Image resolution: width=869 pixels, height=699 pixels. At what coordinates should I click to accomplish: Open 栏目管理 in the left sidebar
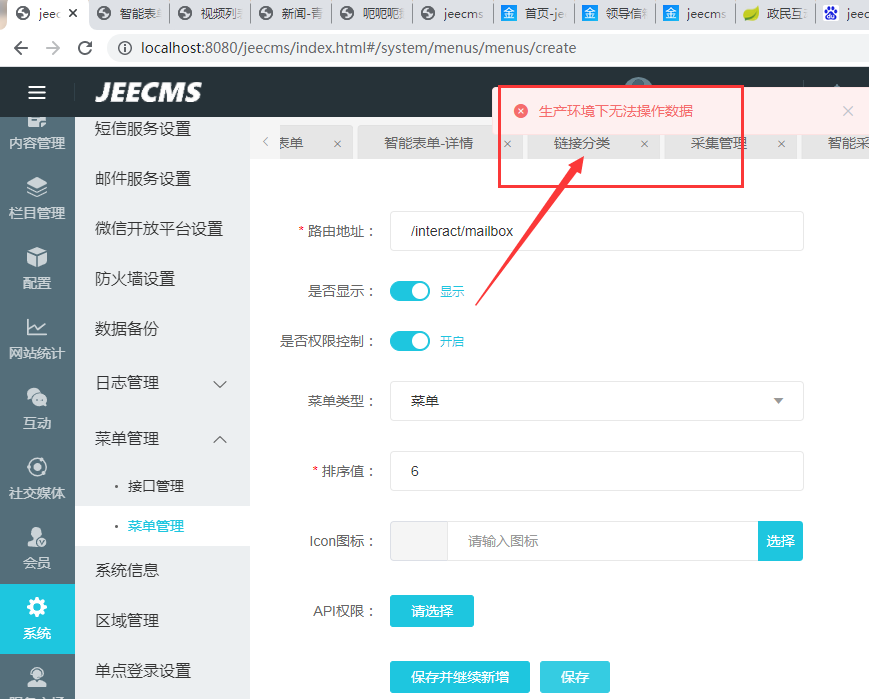pos(37,198)
